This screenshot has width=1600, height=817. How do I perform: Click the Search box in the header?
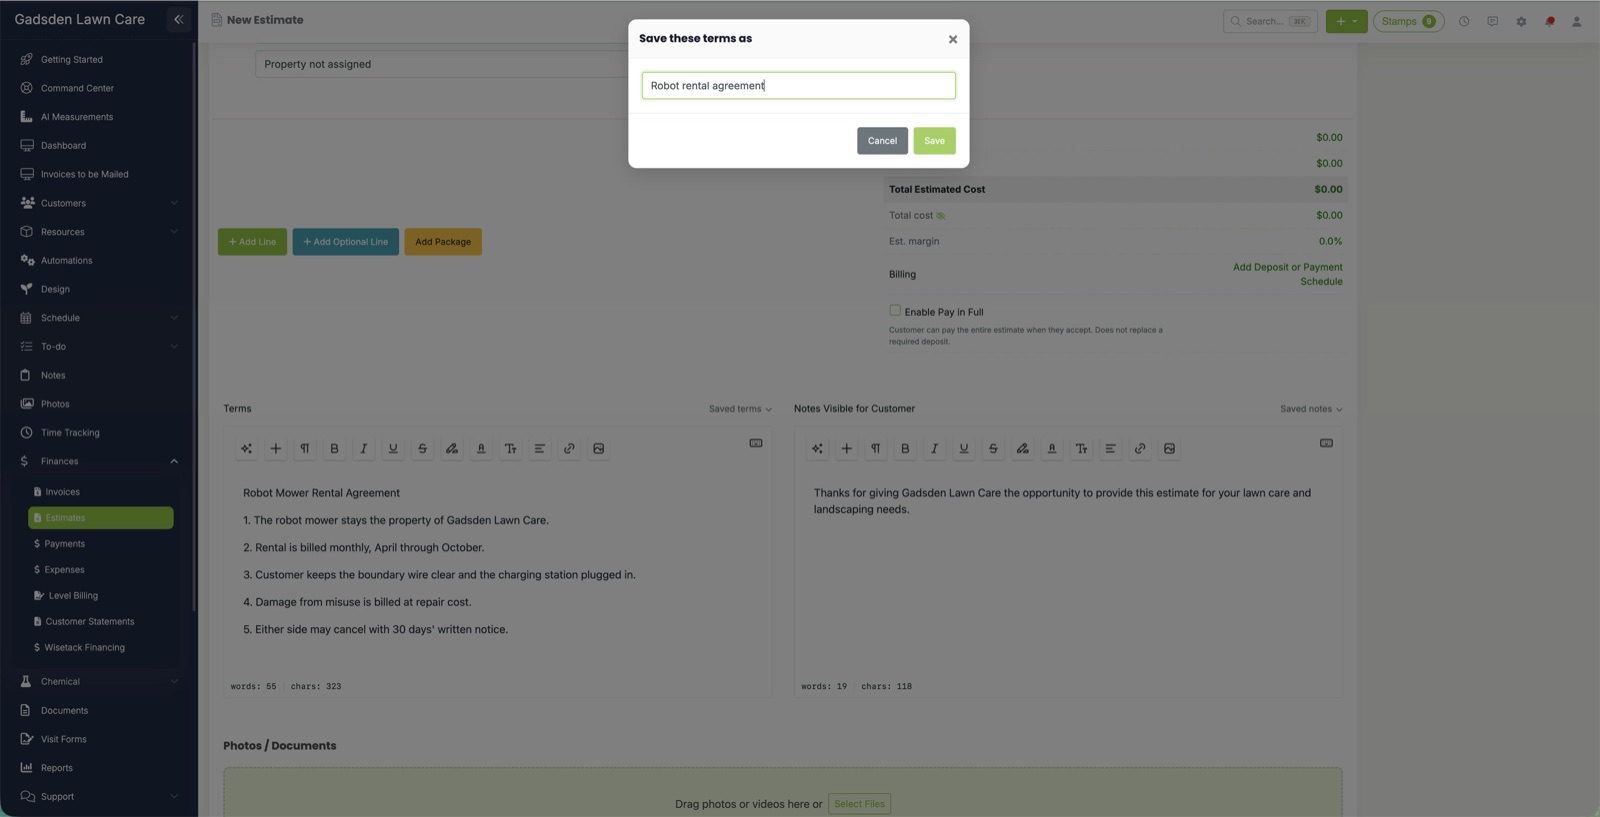tap(1270, 21)
